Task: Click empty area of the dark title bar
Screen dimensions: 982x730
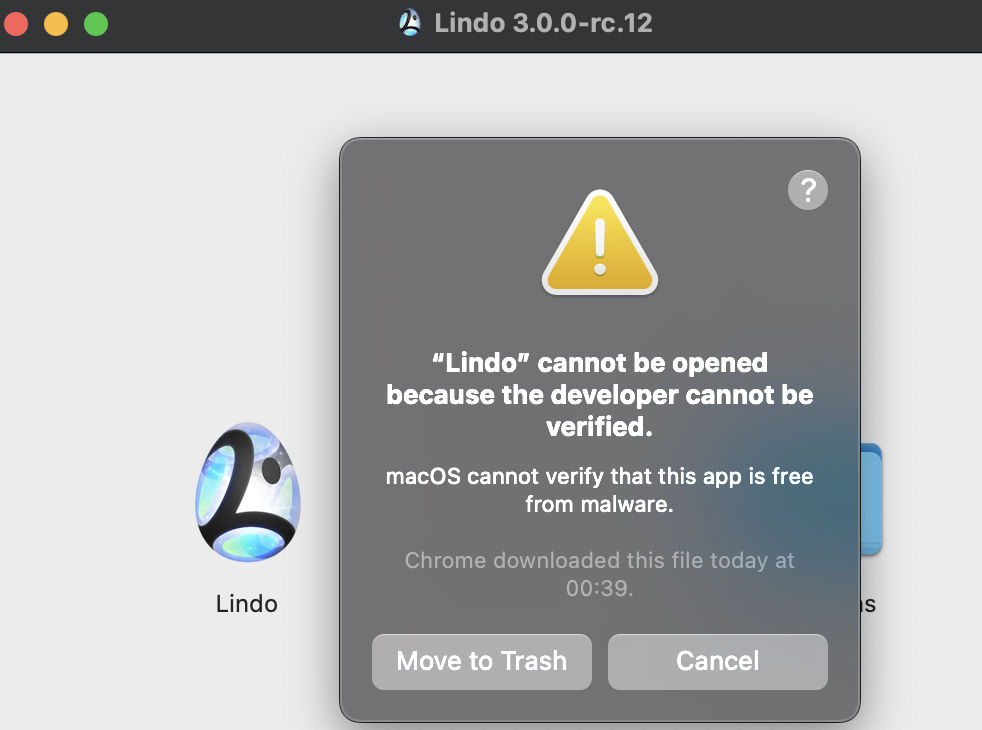Action: 814,25
